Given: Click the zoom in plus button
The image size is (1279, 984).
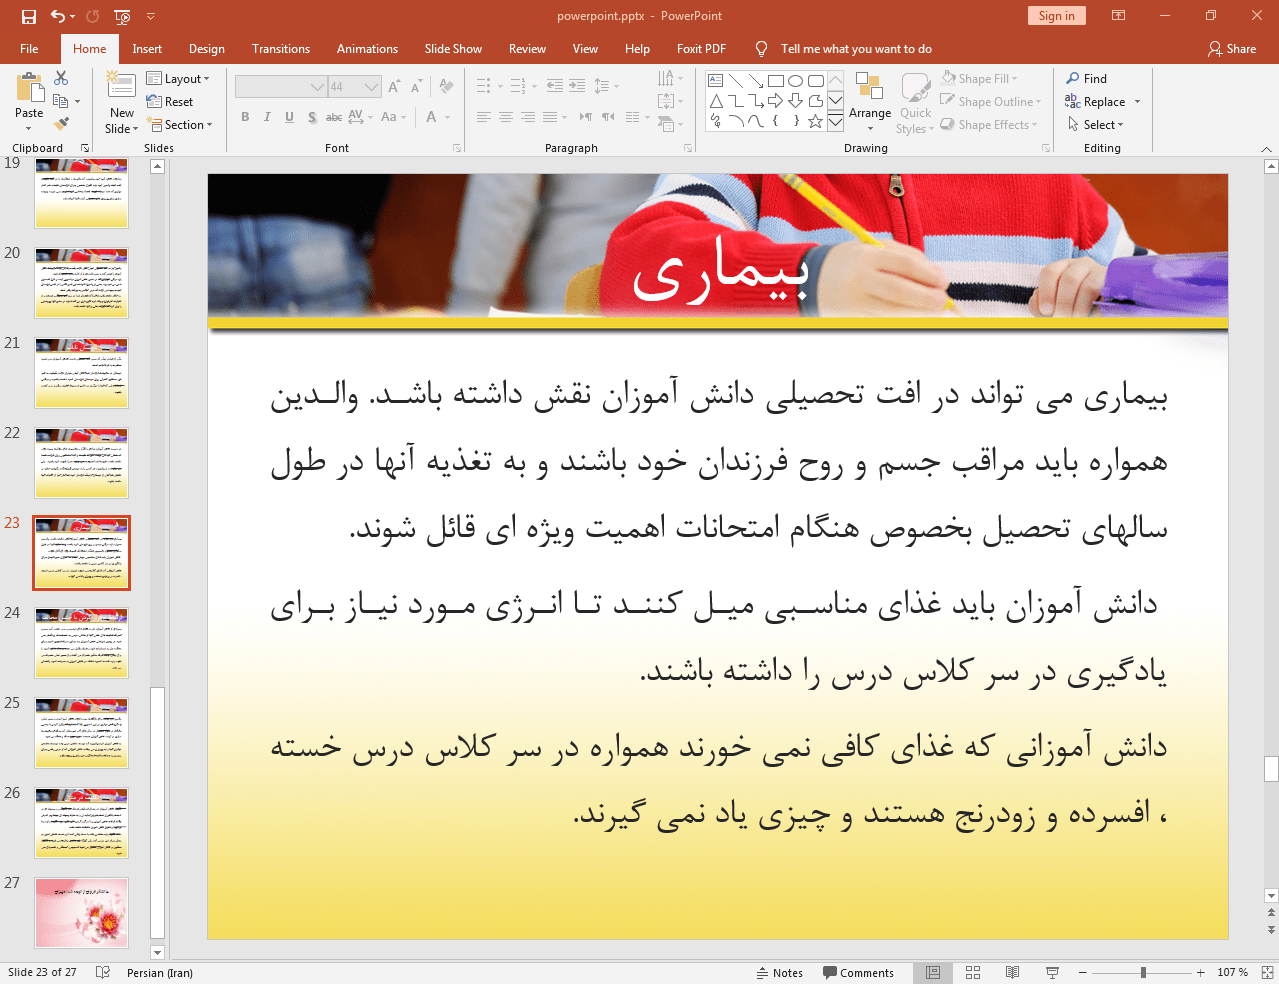Looking at the screenshot, I should (1200, 972).
